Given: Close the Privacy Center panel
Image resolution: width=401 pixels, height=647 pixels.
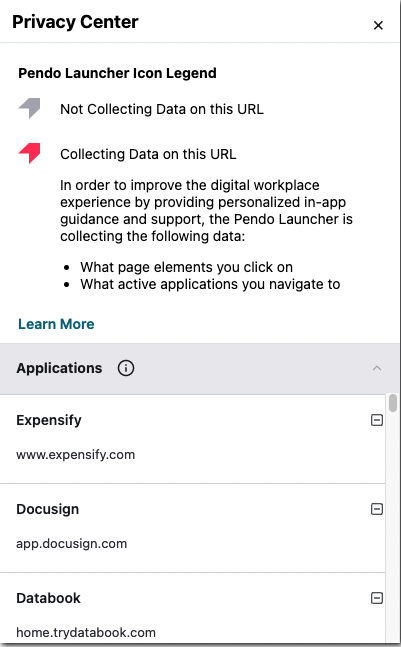Looking at the screenshot, I should click(378, 26).
